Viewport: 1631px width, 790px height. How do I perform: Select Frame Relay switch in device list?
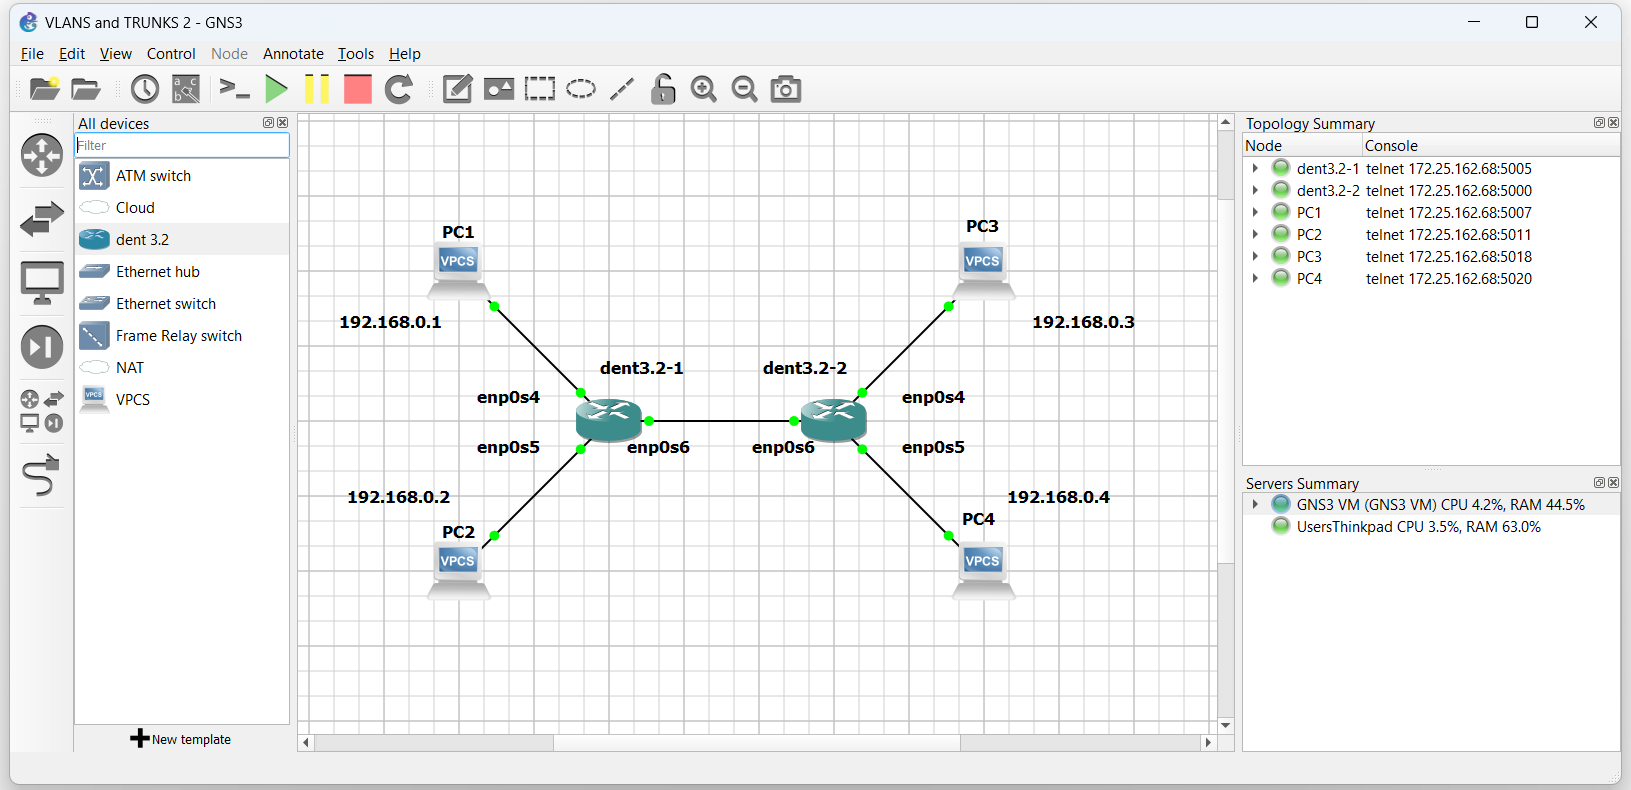pos(182,336)
